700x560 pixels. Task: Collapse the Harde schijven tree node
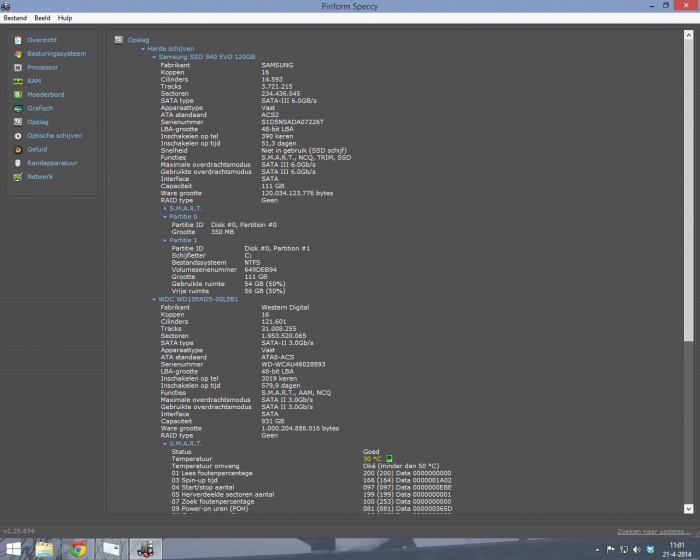143,49
